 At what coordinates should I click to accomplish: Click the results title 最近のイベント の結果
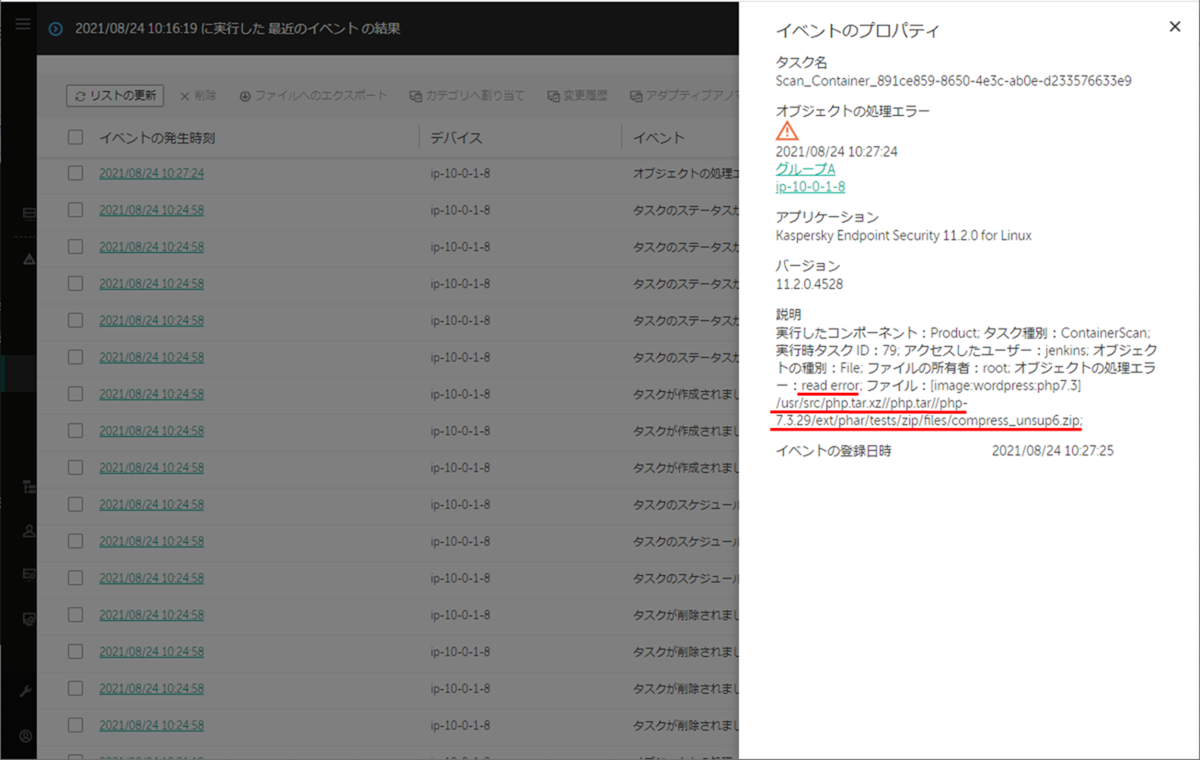tap(334, 29)
